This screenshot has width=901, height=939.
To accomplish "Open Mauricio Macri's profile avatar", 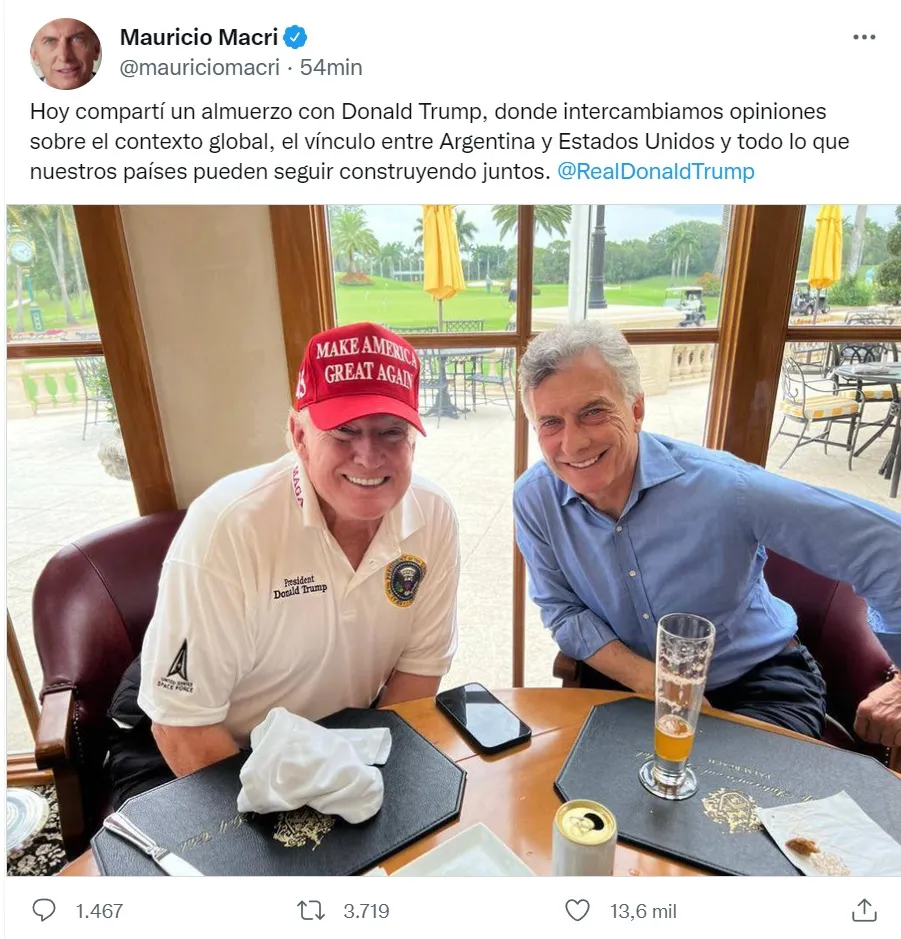I will coord(65,53).
